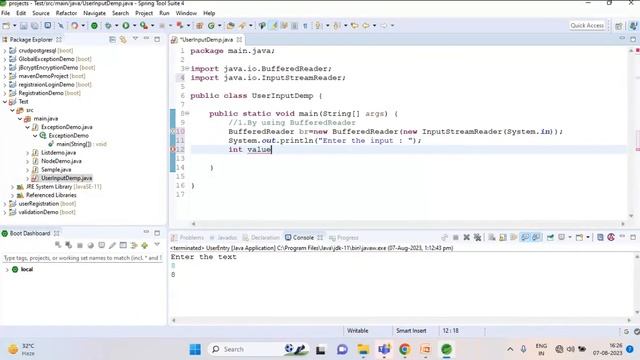Run the program with the green Run button

pyautogui.click(x=126, y=26)
